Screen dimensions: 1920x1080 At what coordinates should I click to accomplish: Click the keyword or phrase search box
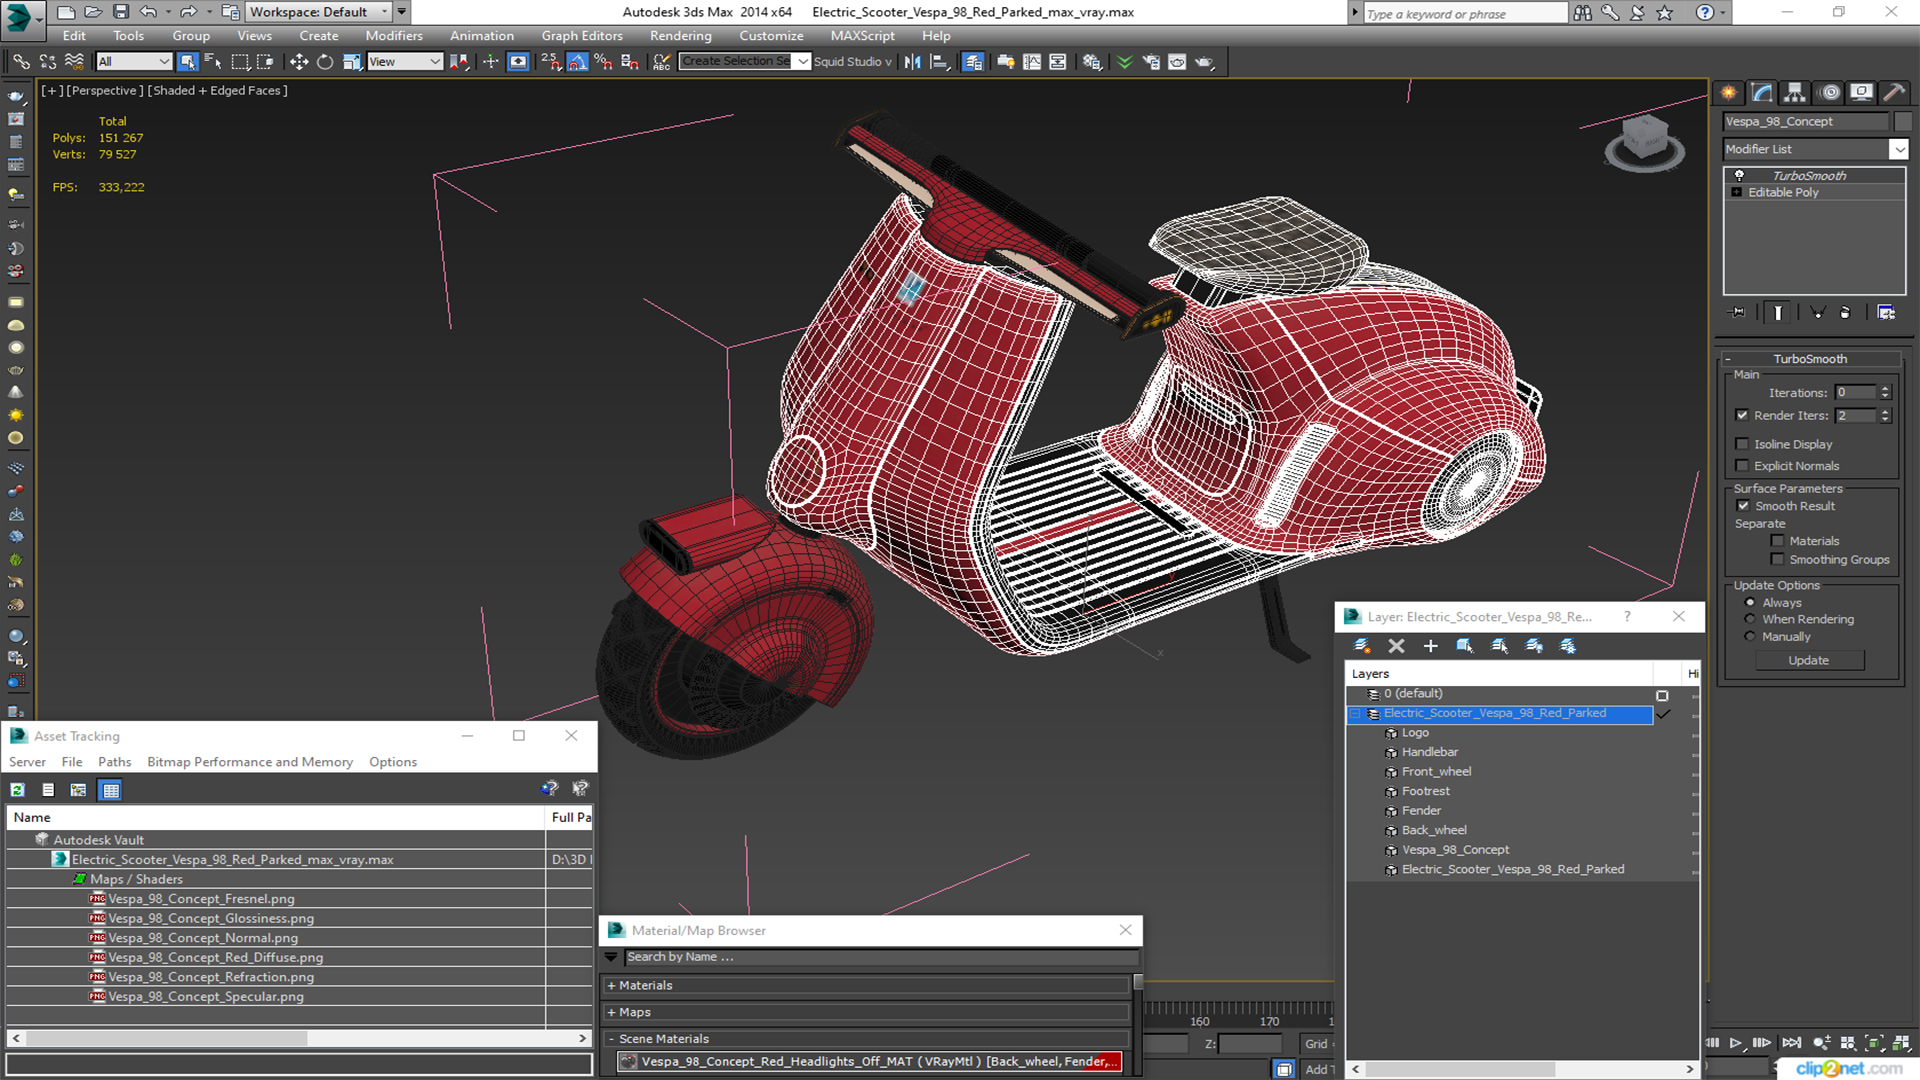[1465, 13]
